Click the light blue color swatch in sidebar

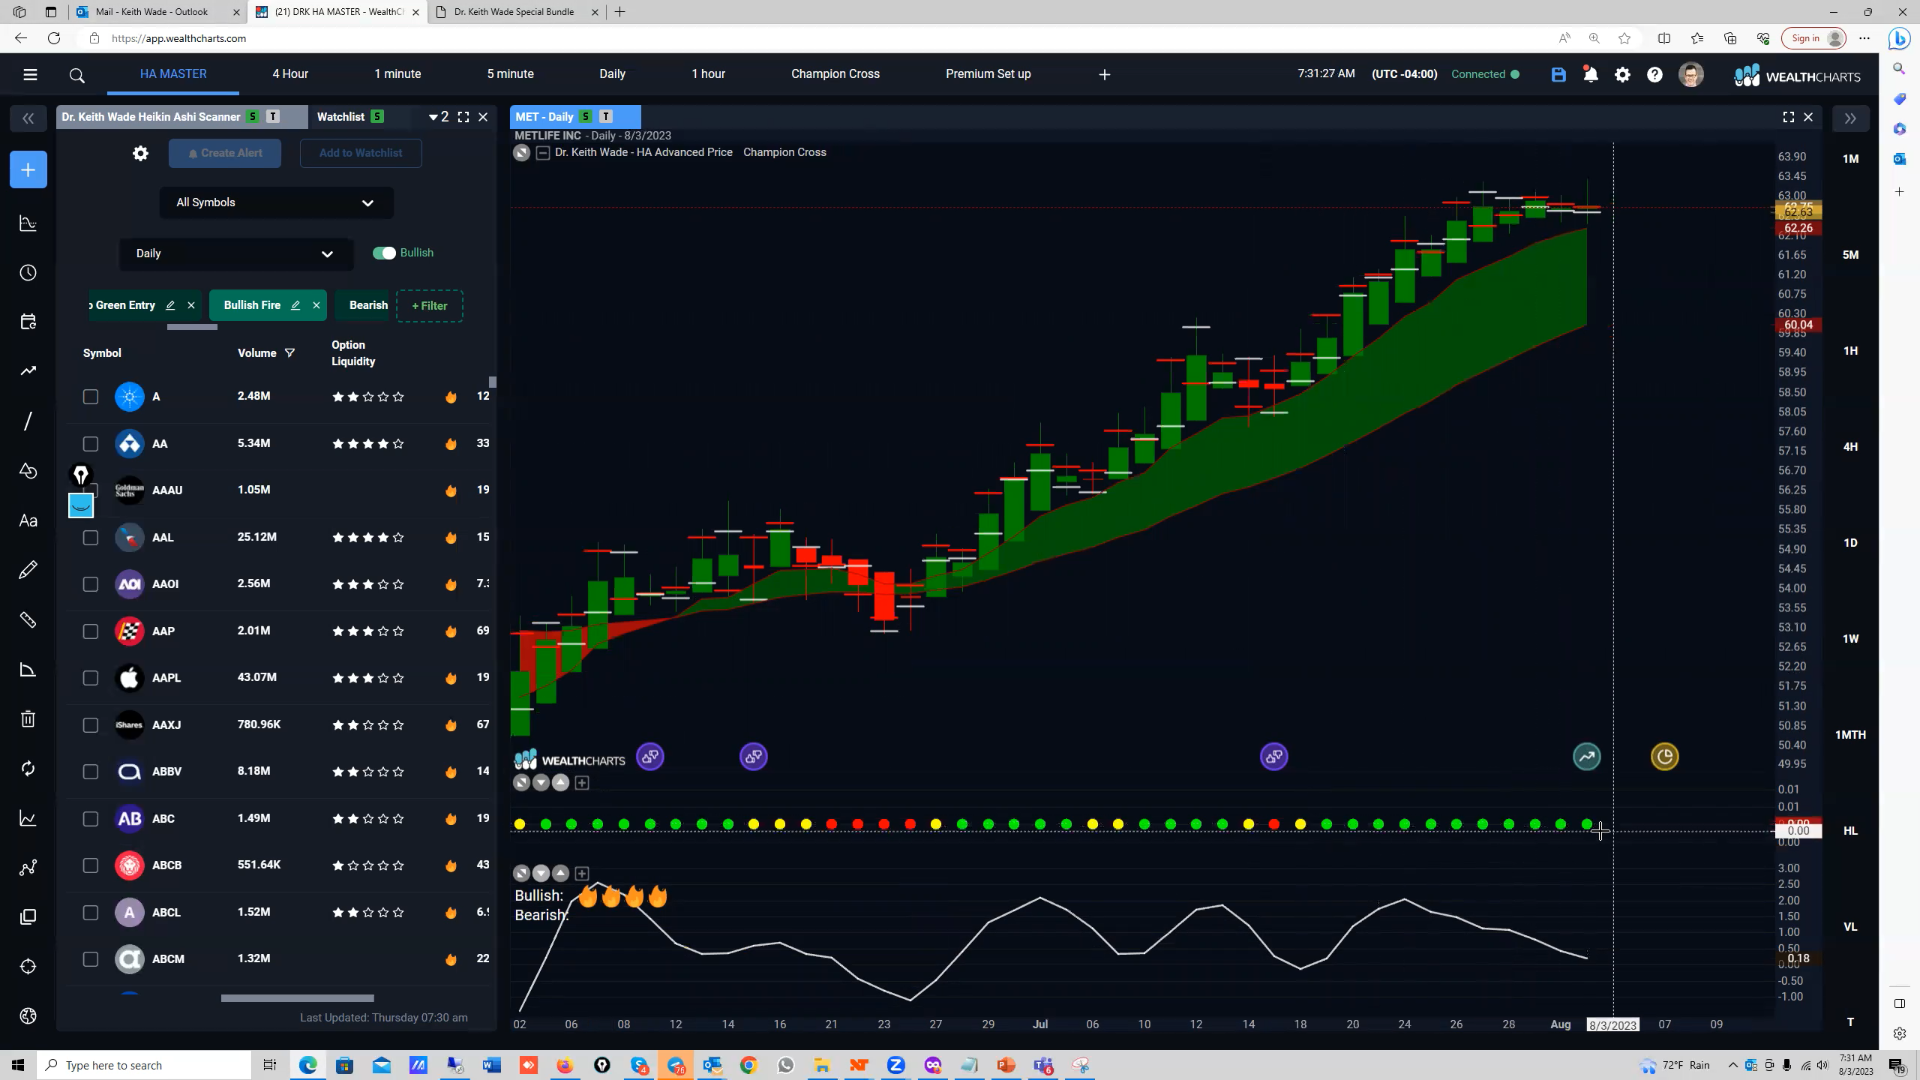point(81,506)
